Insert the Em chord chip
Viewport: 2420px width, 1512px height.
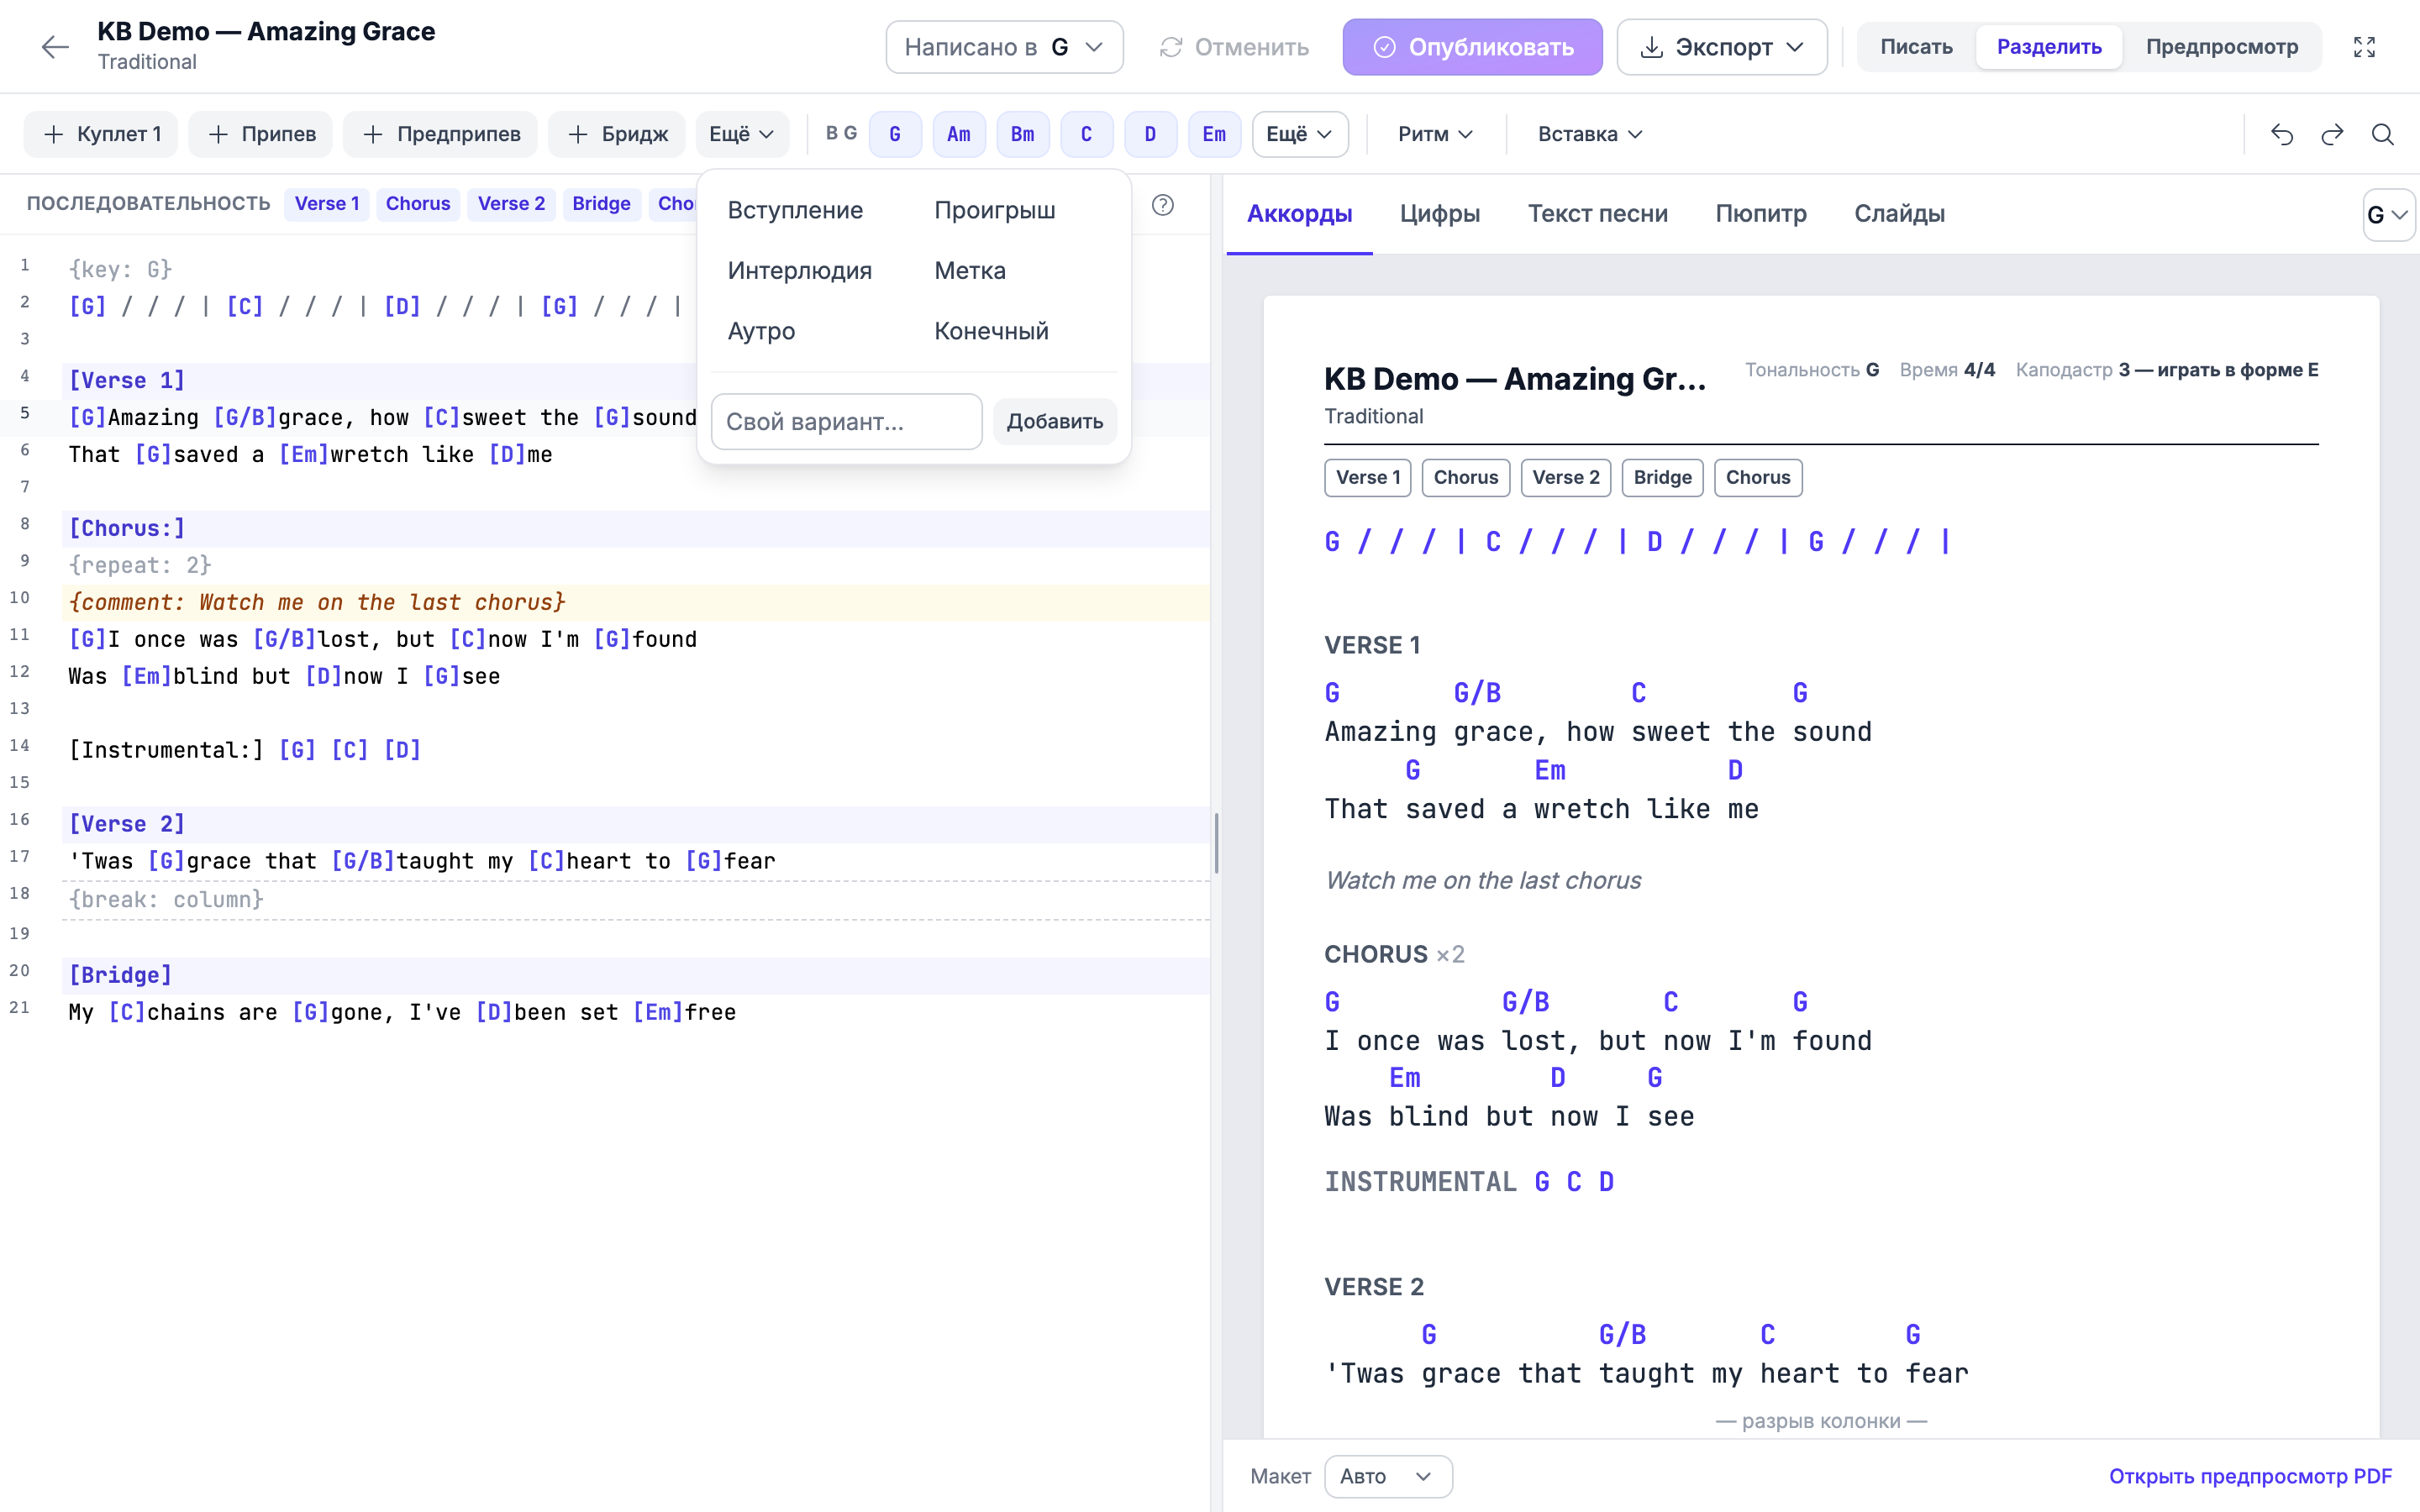pyautogui.click(x=1214, y=134)
